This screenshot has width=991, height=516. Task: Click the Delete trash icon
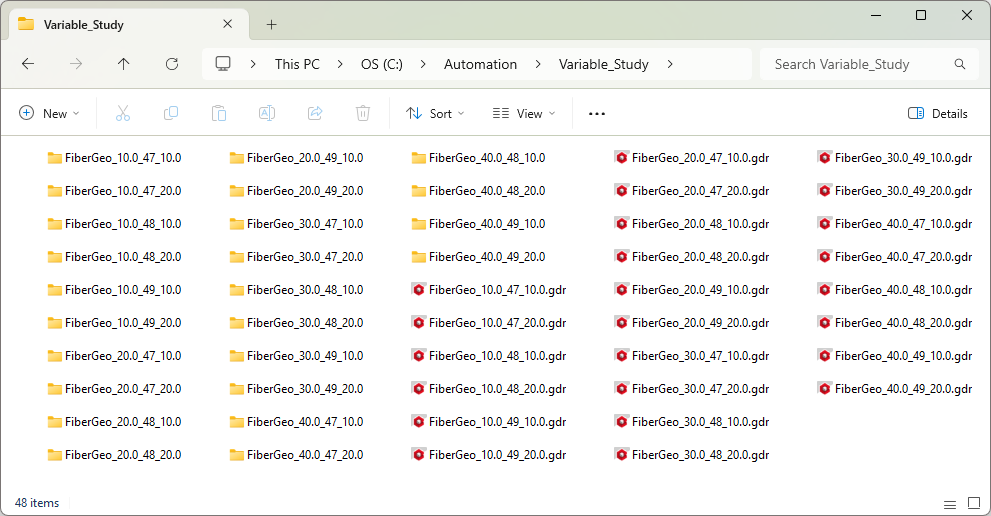(x=363, y=114)
